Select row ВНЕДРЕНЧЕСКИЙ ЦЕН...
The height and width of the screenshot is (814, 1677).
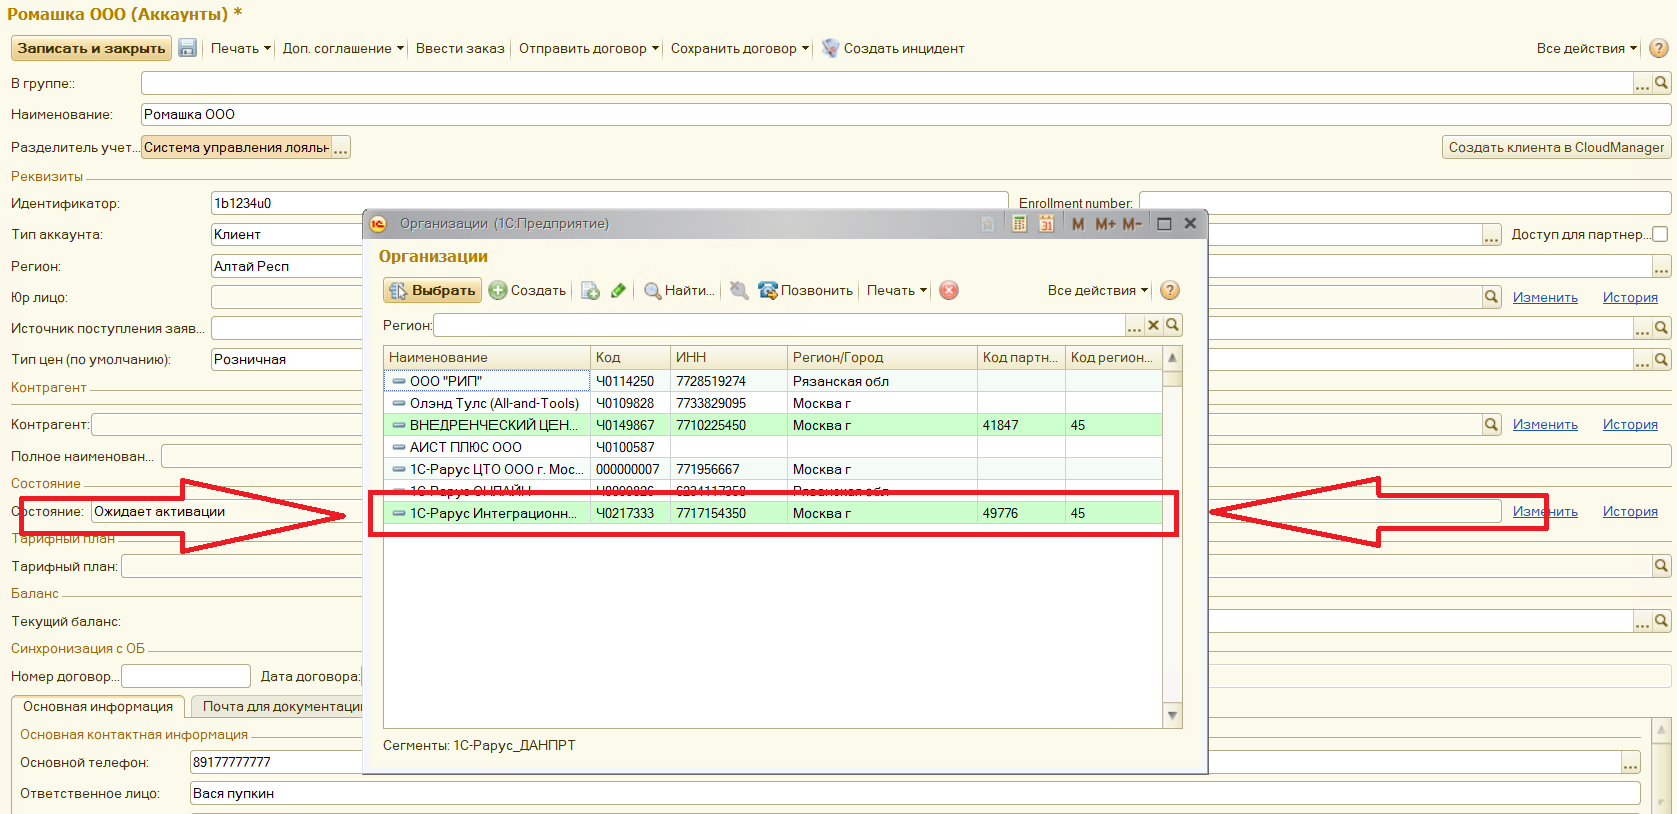772,425
